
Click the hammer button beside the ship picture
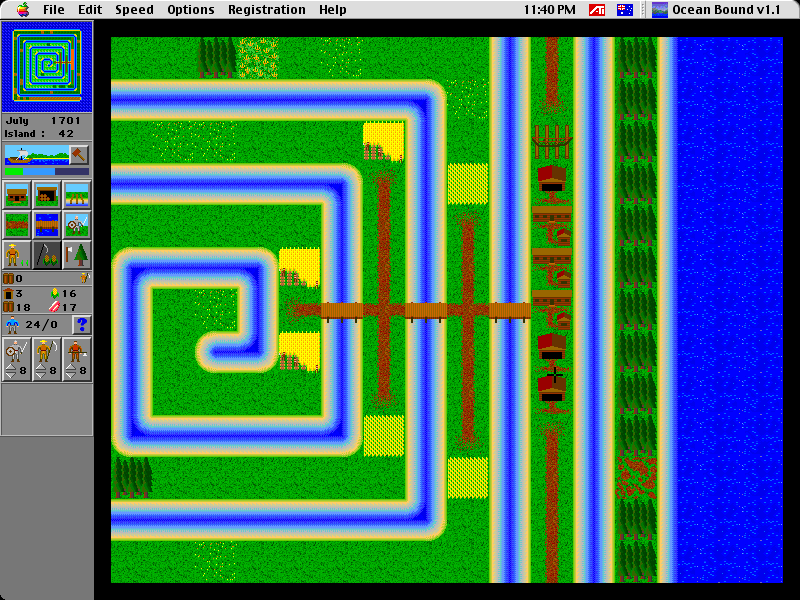coord(79,154)
